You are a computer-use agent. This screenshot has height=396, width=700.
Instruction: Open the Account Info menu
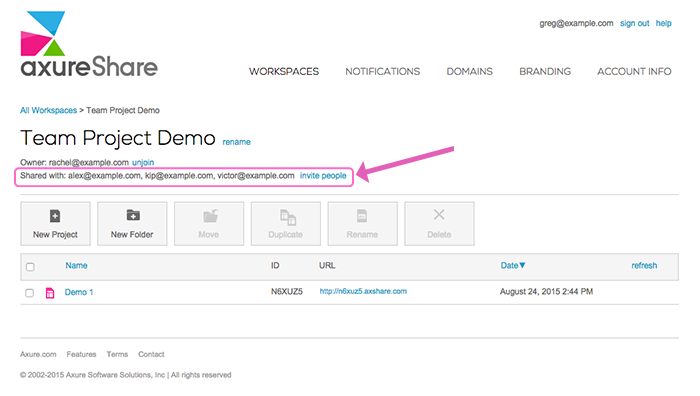(x=634, y=71)
